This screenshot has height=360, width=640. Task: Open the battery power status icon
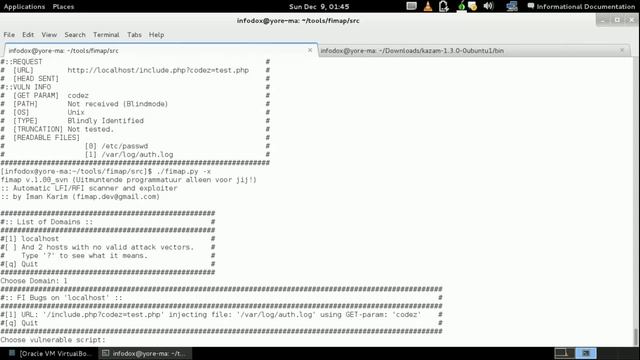[444, 6]
